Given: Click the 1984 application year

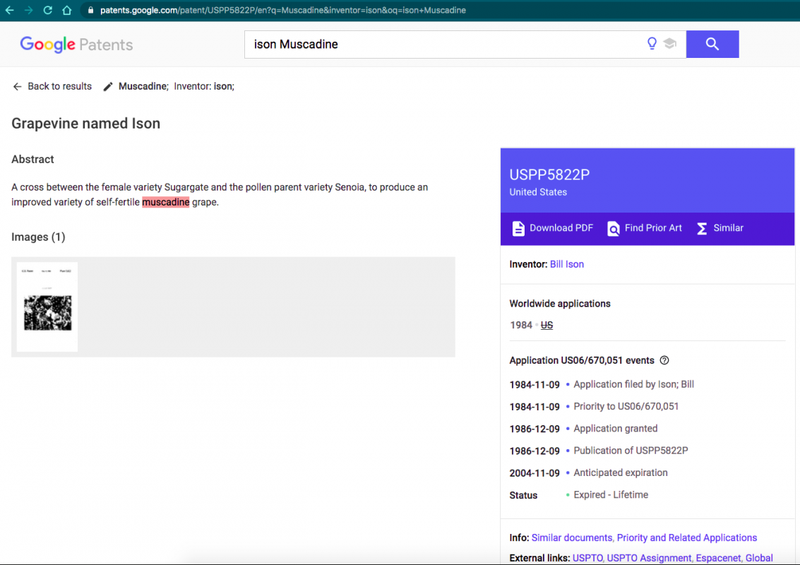Looking at the screenshot, I should (x=521, y=325).
